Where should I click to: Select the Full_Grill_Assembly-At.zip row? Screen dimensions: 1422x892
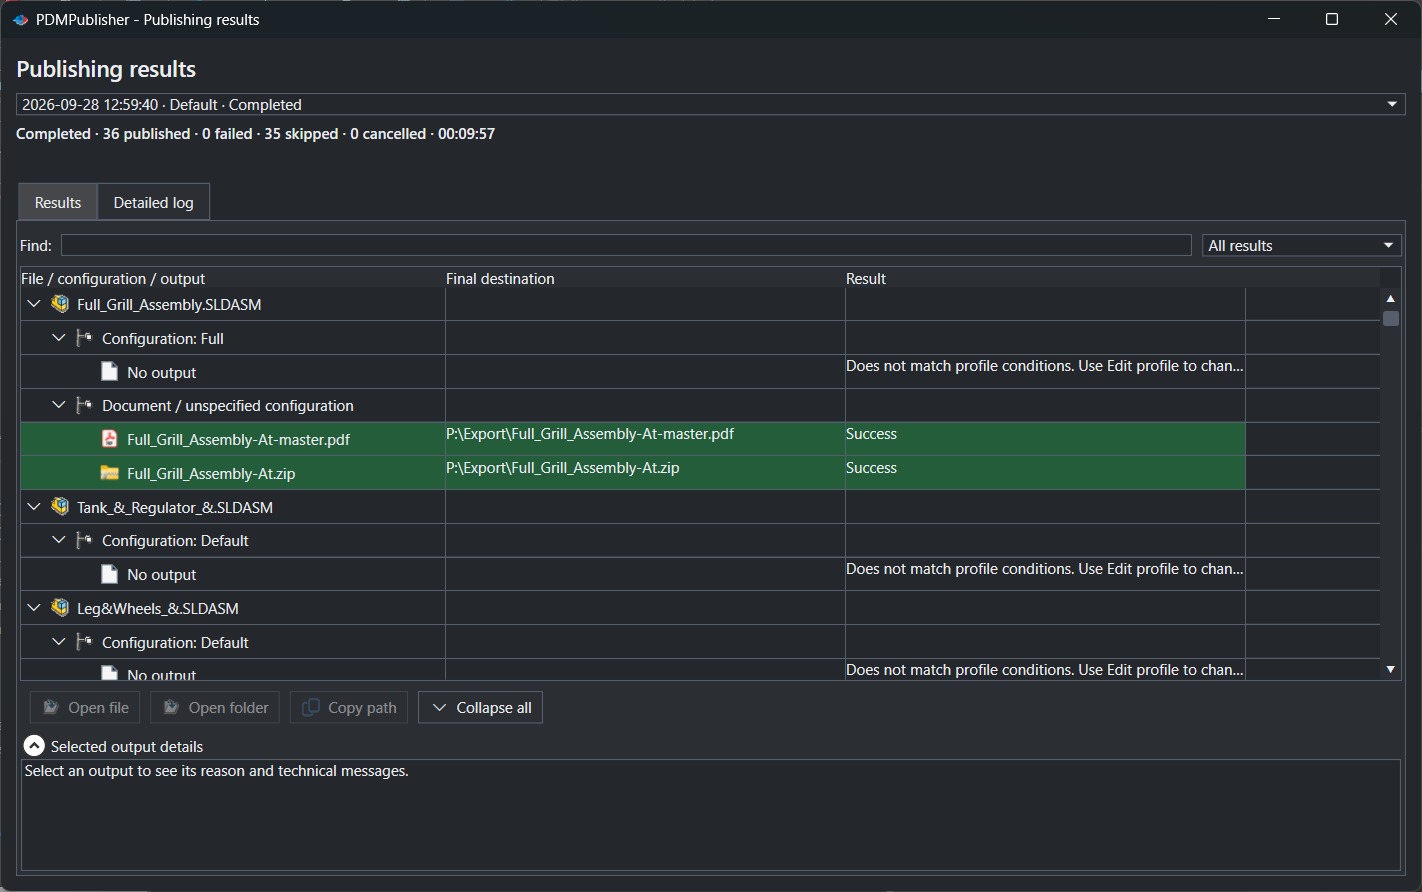point(633,473)
